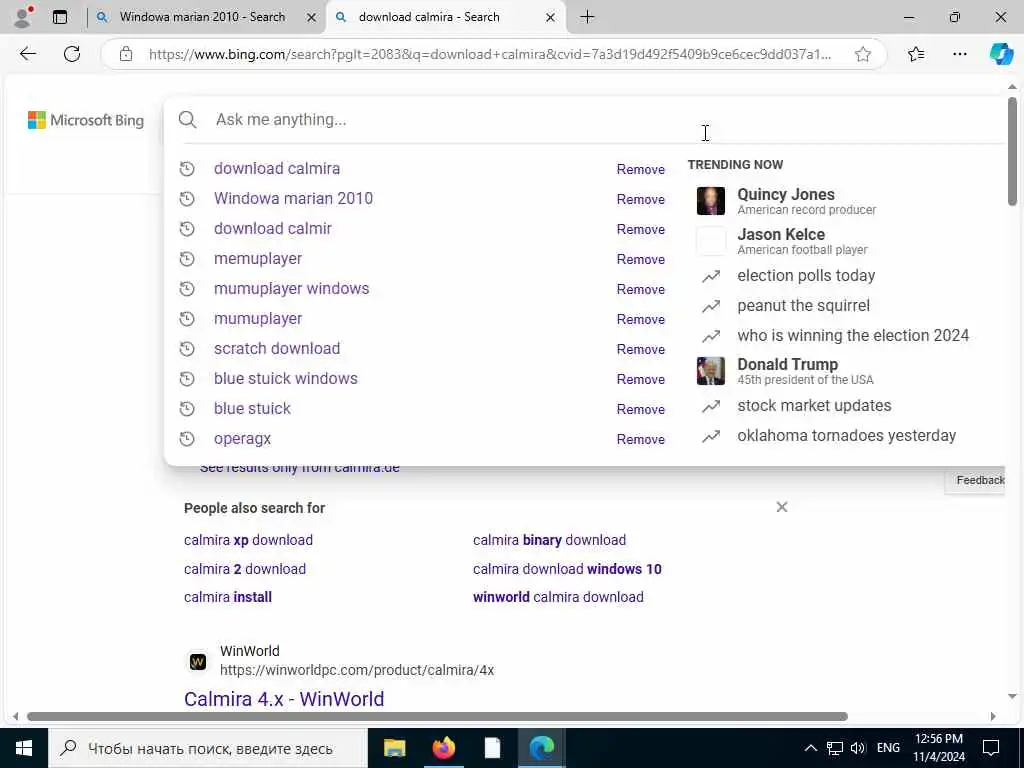
Task: Open trending 'peanut the squirrel'
Action: coord(803,306)
